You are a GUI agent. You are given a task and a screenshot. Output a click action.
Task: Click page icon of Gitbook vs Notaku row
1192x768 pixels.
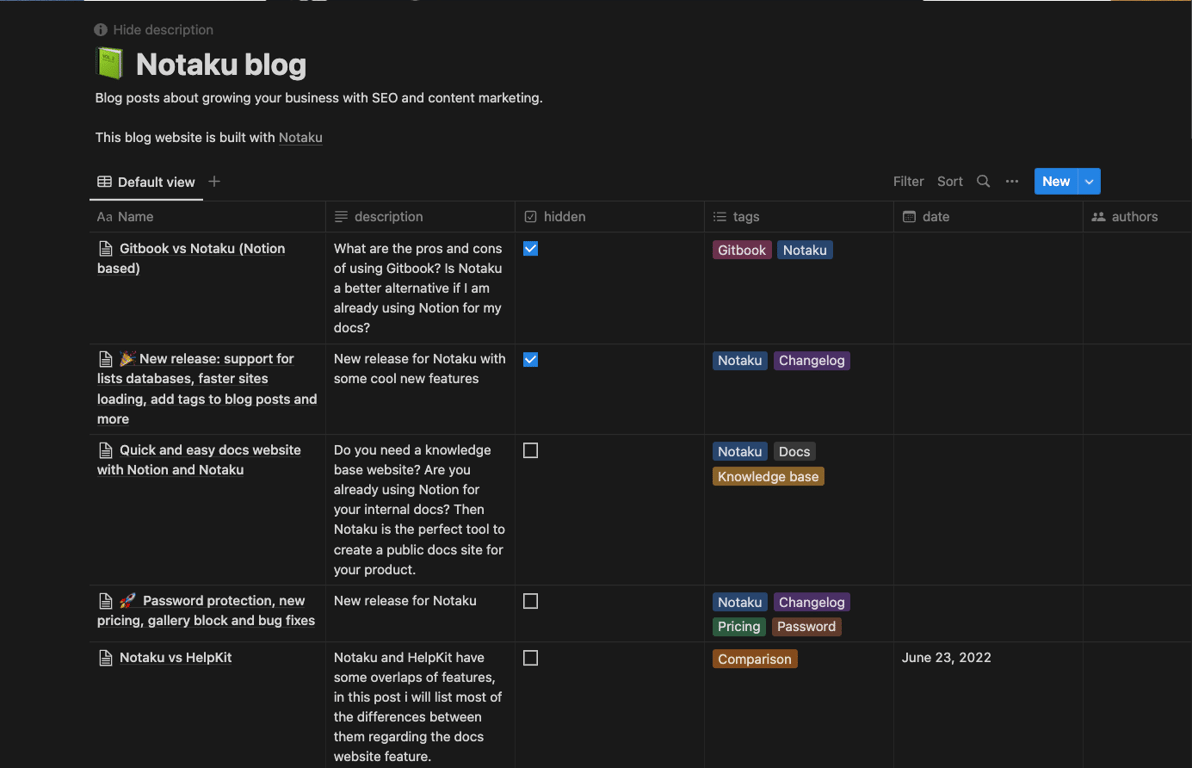[x=106, y=249]
